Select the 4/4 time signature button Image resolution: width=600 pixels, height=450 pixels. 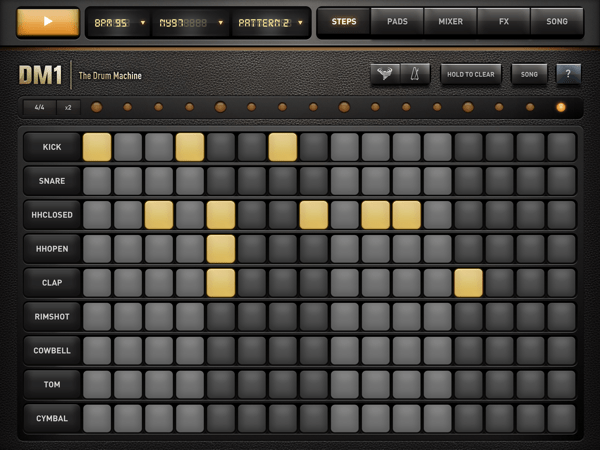point(40,107)
